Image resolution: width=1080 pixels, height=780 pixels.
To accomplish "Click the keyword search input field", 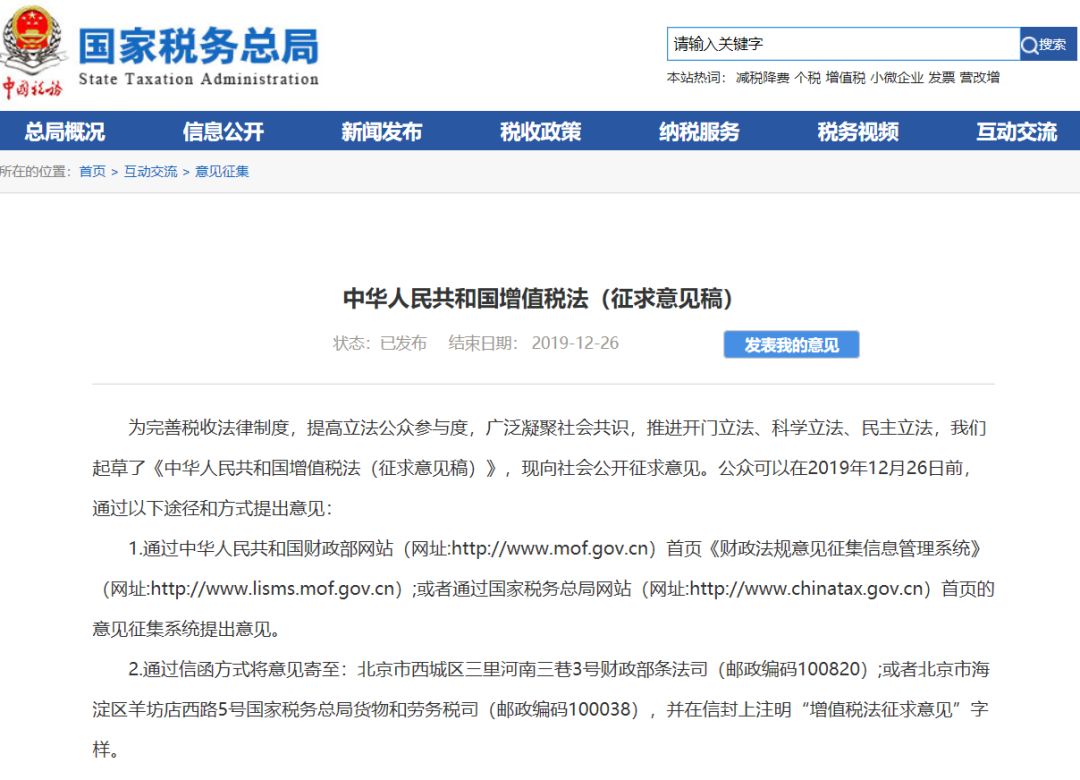I will pos(842,44).
